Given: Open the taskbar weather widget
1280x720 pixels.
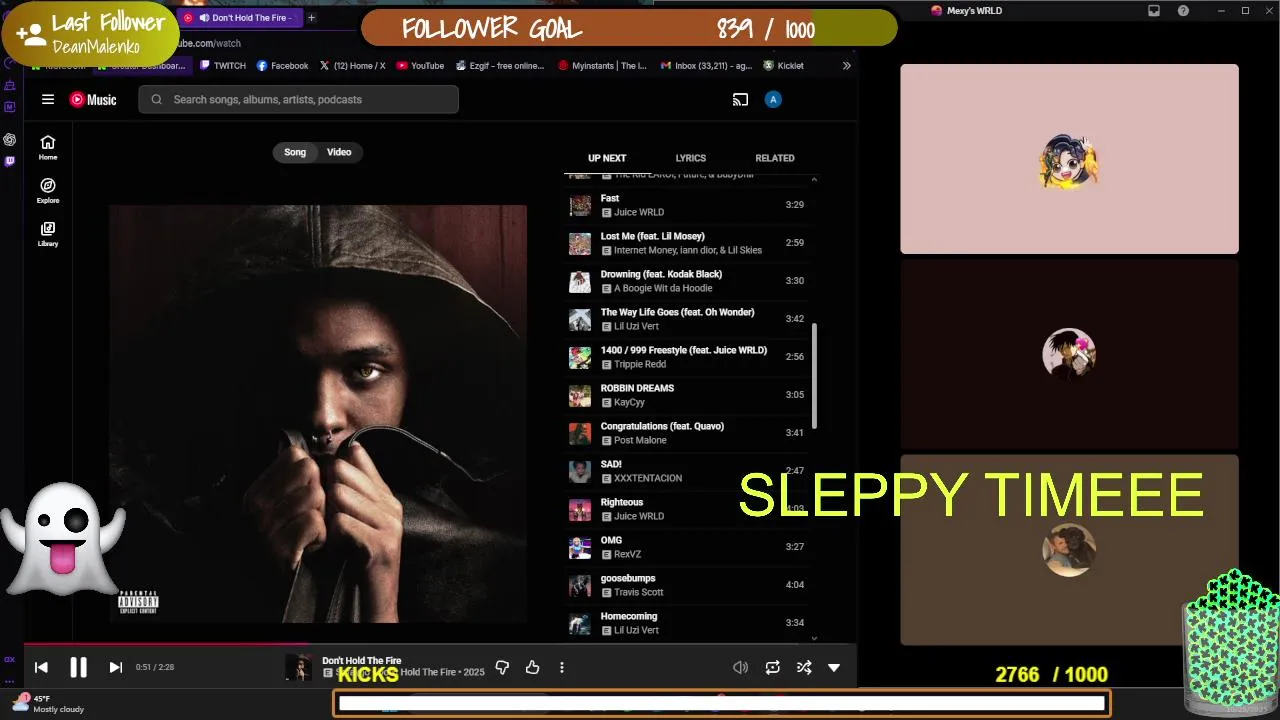Looking at the screenshot, I should (50, 704).
